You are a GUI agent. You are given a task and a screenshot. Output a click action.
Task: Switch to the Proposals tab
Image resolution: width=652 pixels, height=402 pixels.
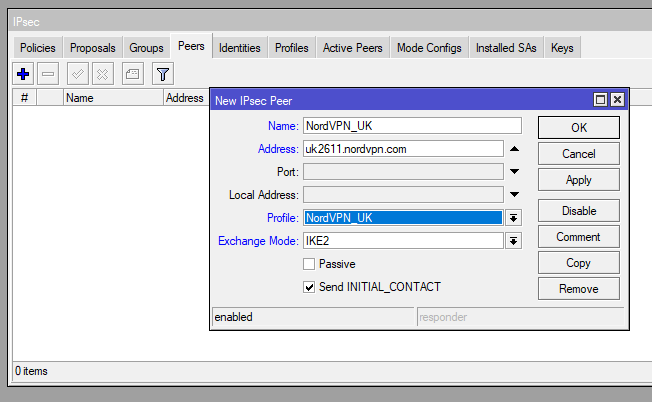[x=93, y=48]
